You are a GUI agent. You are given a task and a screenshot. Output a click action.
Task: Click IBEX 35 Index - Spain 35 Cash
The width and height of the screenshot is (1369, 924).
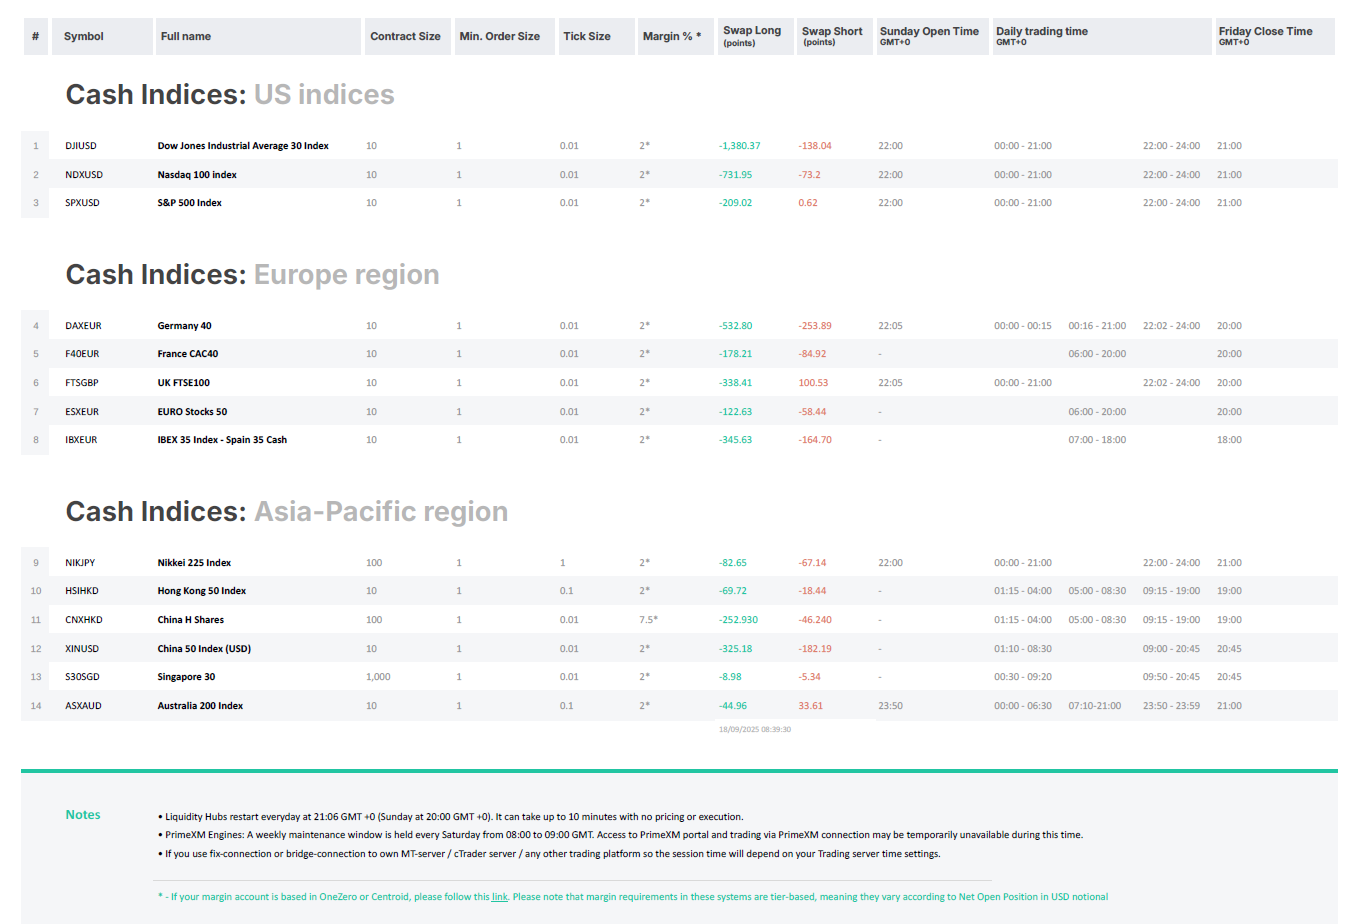click(x=222, y=440)
